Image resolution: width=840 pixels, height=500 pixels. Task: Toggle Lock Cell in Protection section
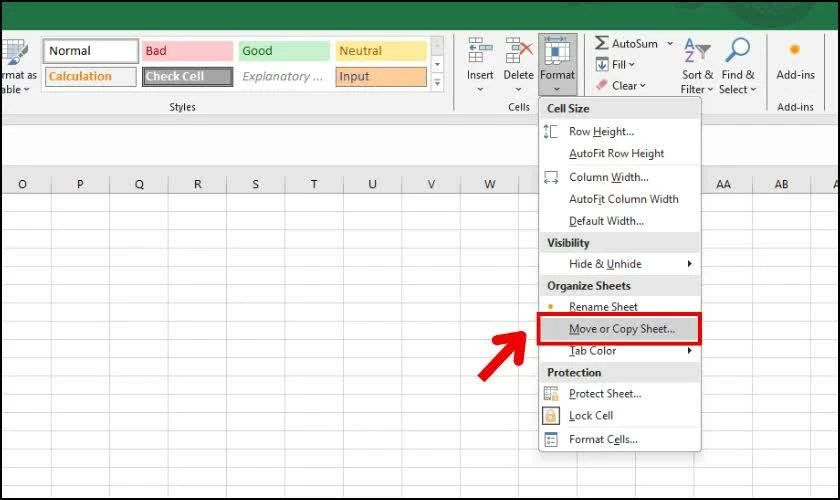click(x=590, y=416)
